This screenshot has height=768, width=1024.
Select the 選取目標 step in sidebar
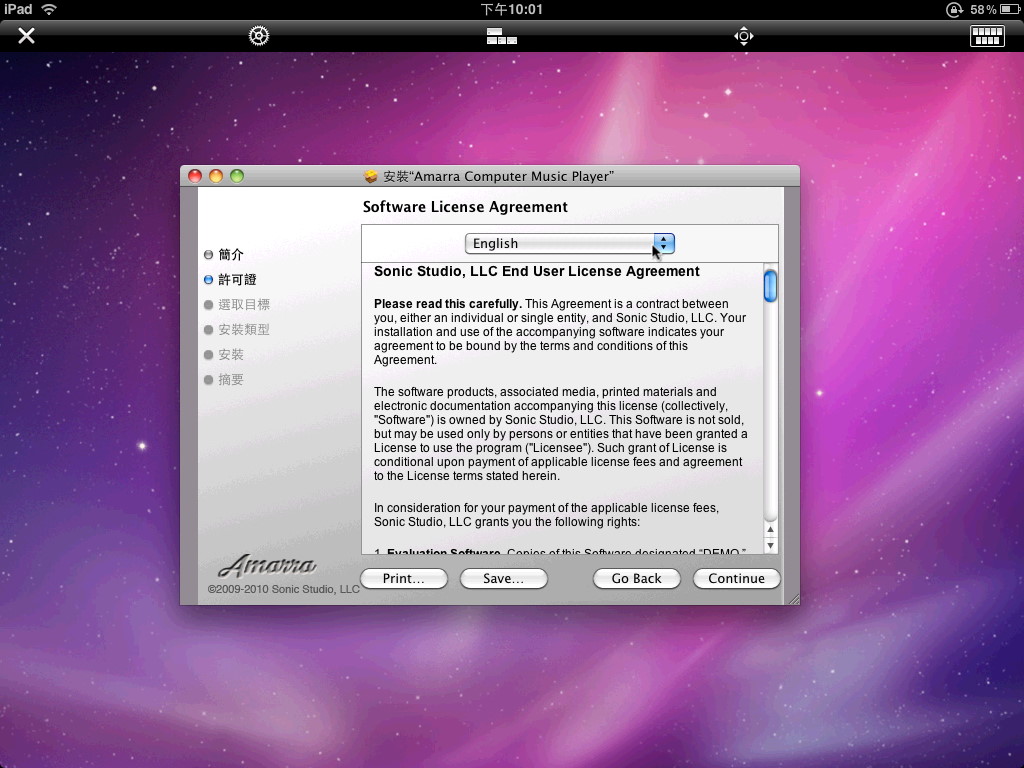(x=236, y=304)
